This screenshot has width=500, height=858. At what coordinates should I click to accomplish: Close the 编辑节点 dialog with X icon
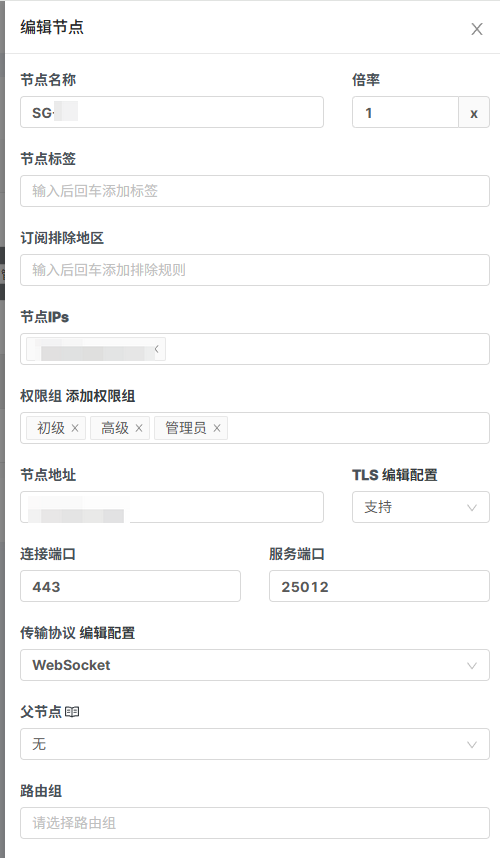(x=476, y=29)
